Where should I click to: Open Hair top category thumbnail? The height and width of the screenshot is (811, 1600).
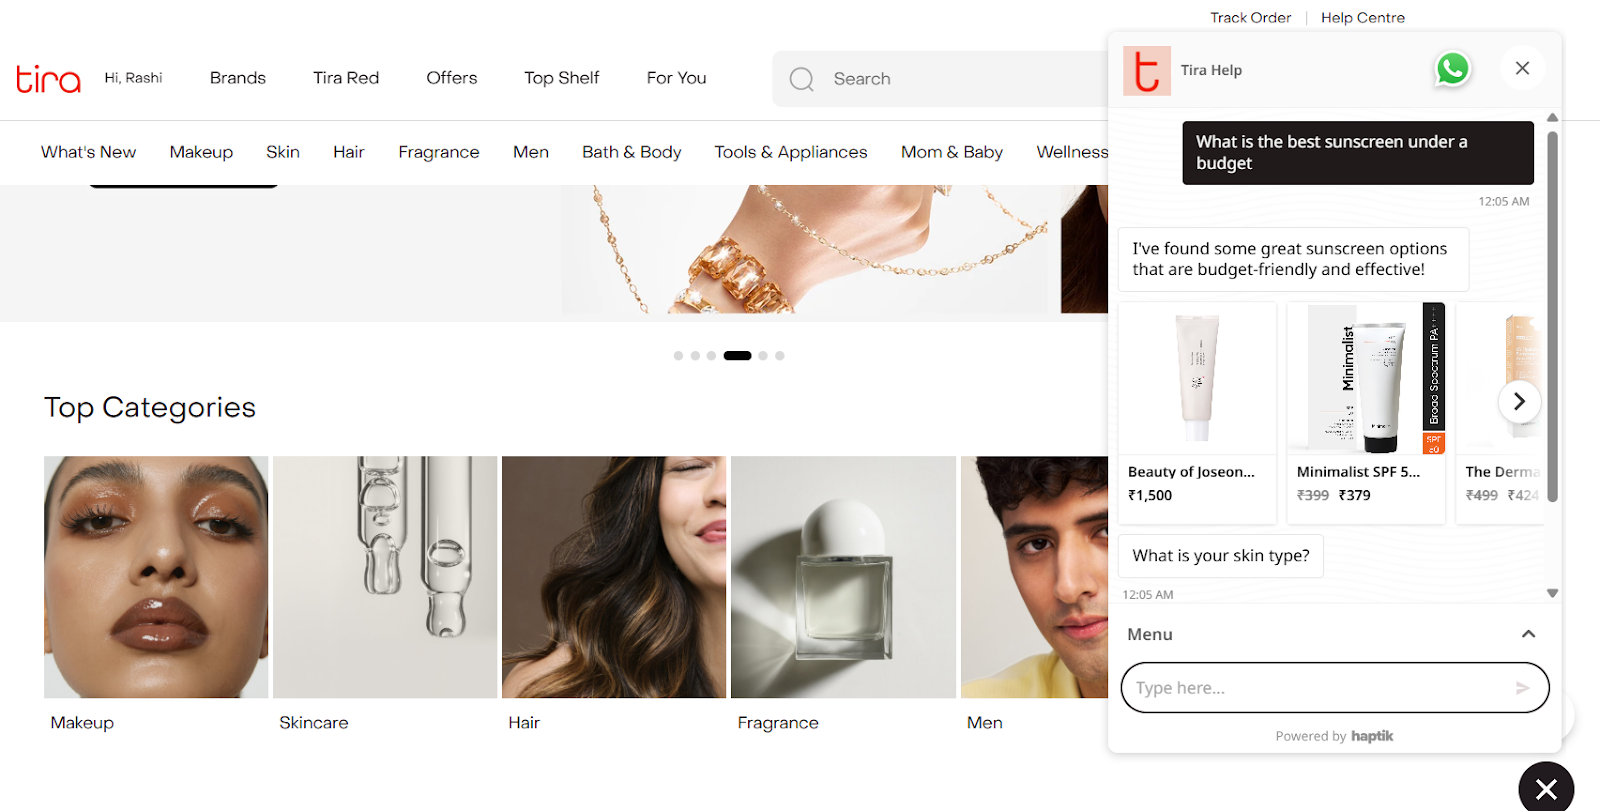pos(614,577)
